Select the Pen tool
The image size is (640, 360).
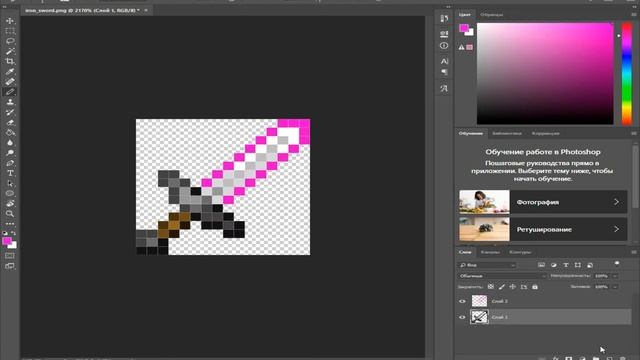10,163
